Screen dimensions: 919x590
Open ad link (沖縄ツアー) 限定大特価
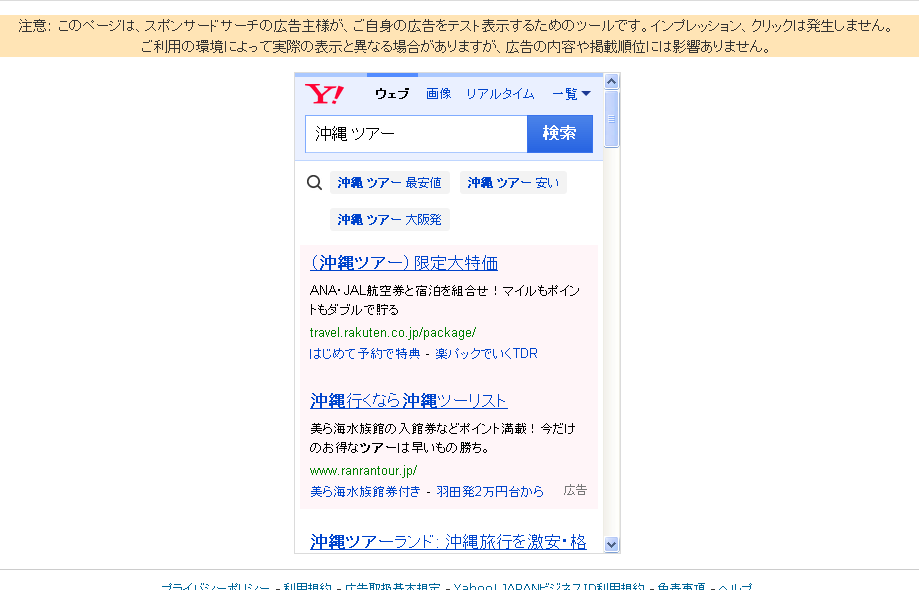pos(404,263)
